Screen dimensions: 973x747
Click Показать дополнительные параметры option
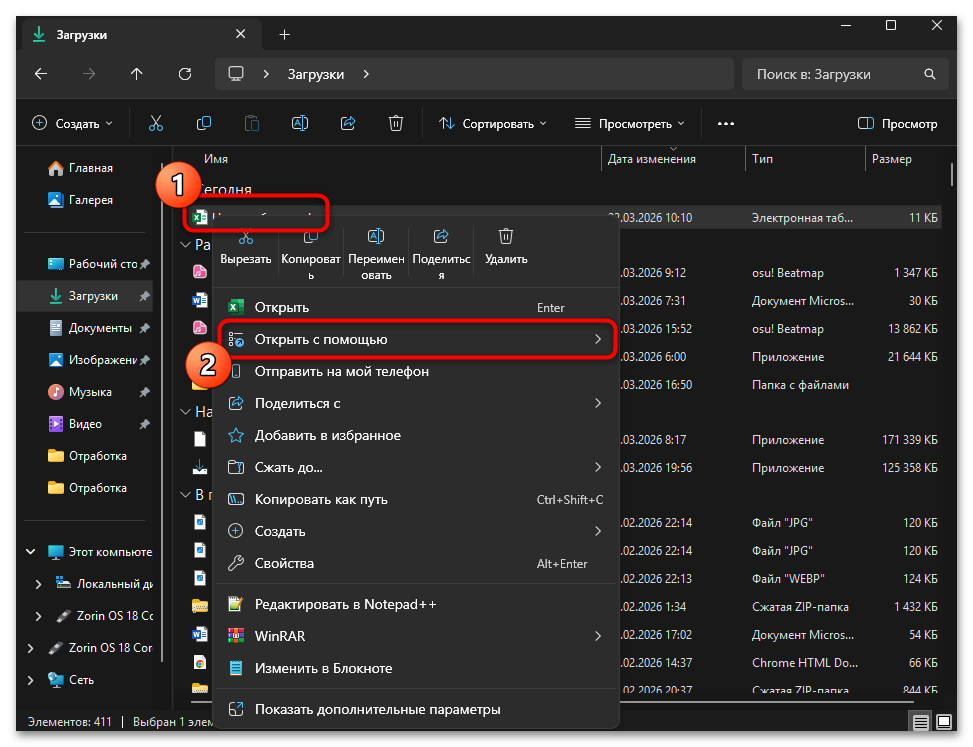[x=377, y=710]
